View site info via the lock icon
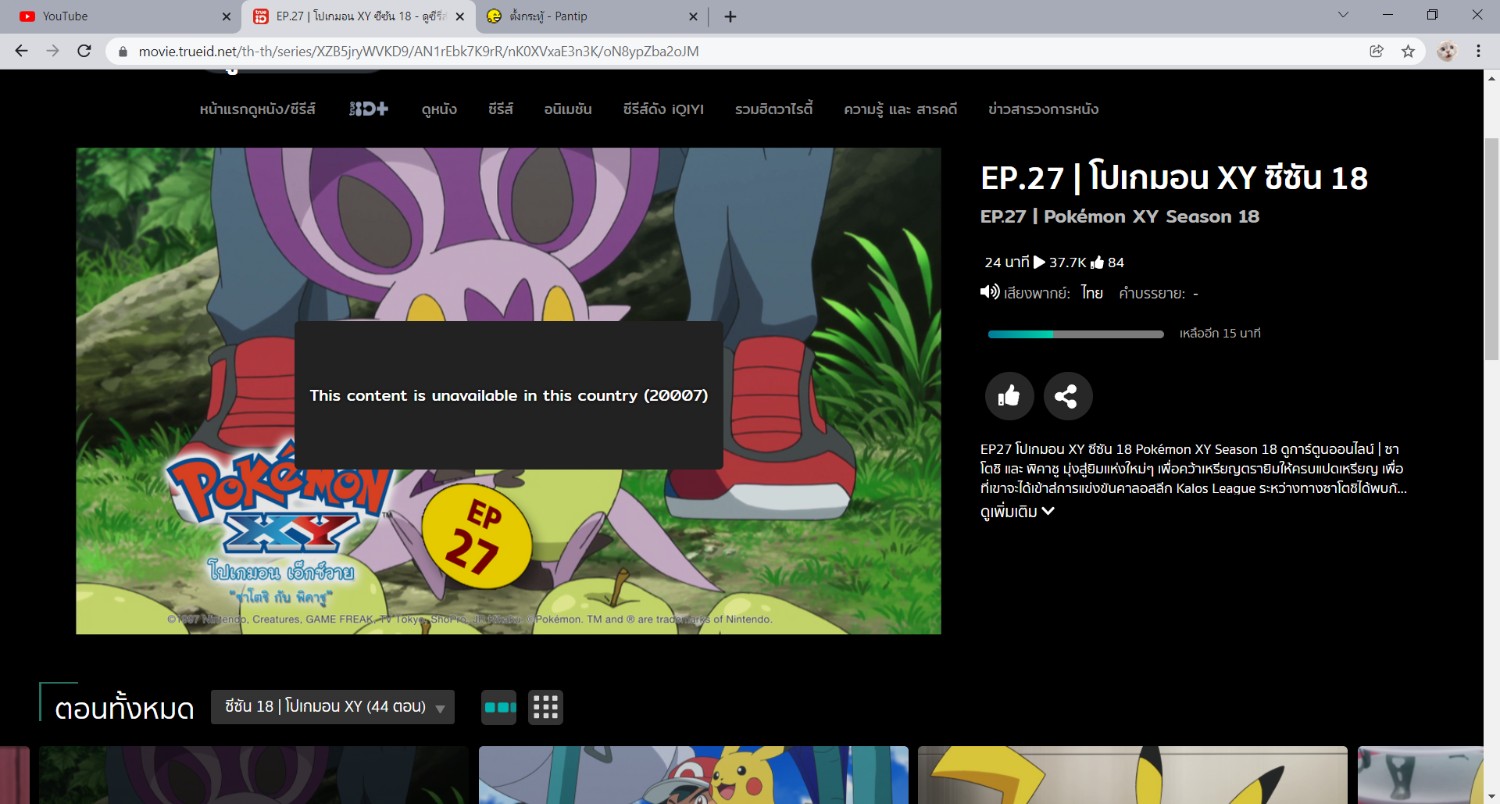The image size is (1500, 804). coord(124,51)
